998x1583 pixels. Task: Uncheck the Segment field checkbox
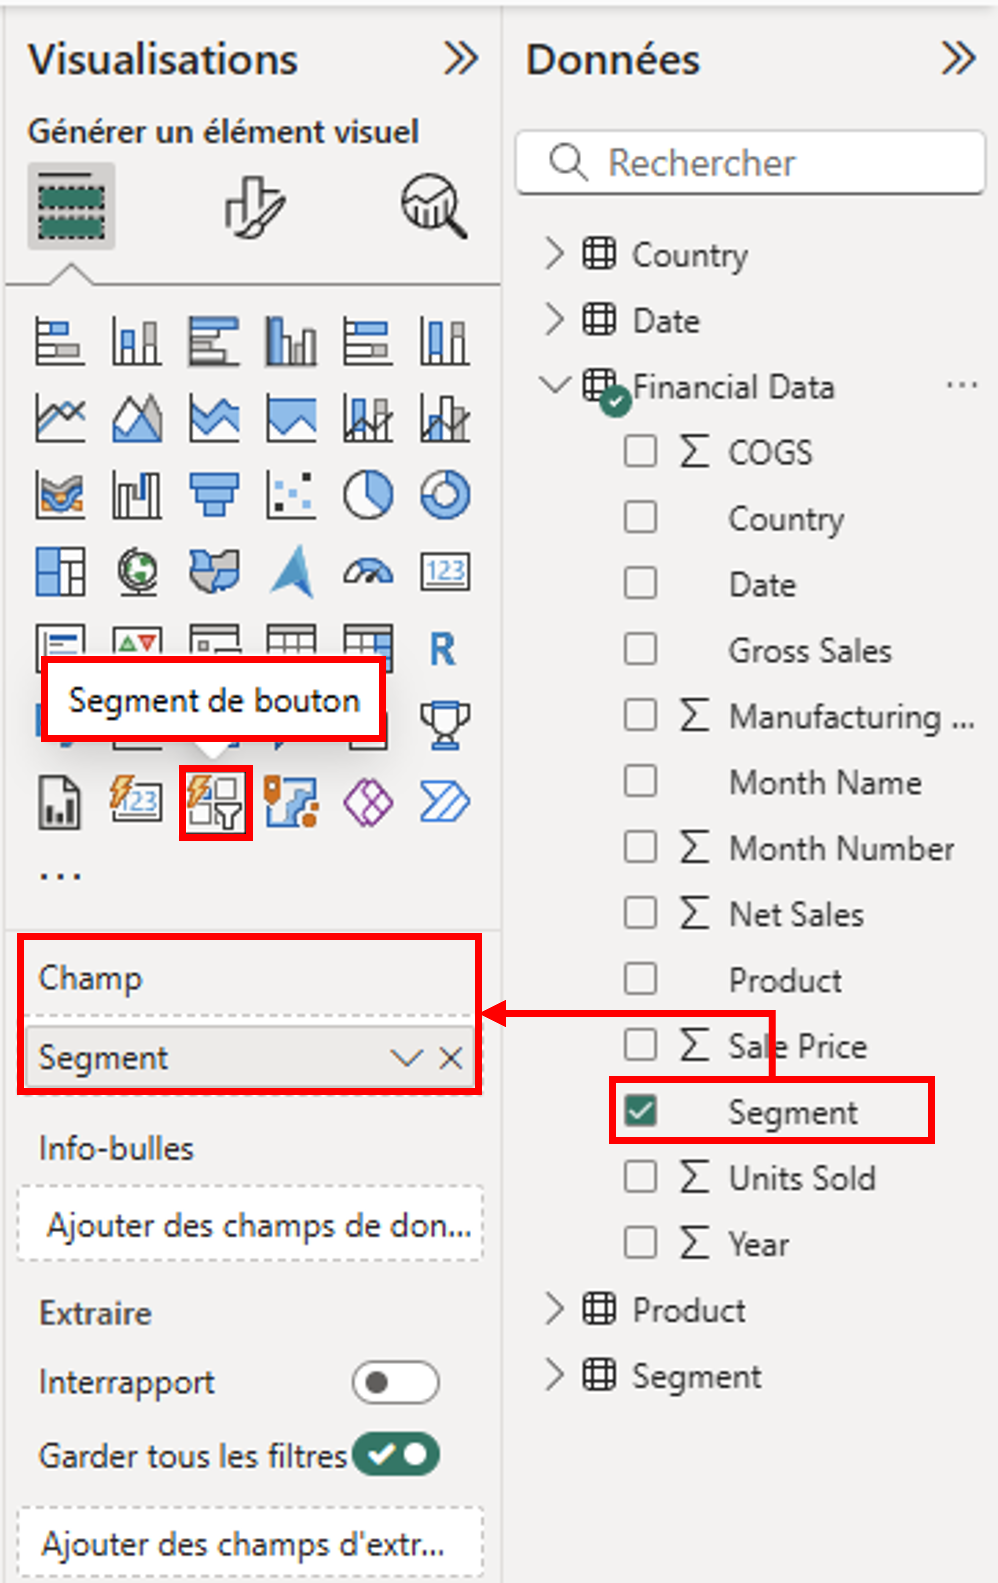[640, 1111]
